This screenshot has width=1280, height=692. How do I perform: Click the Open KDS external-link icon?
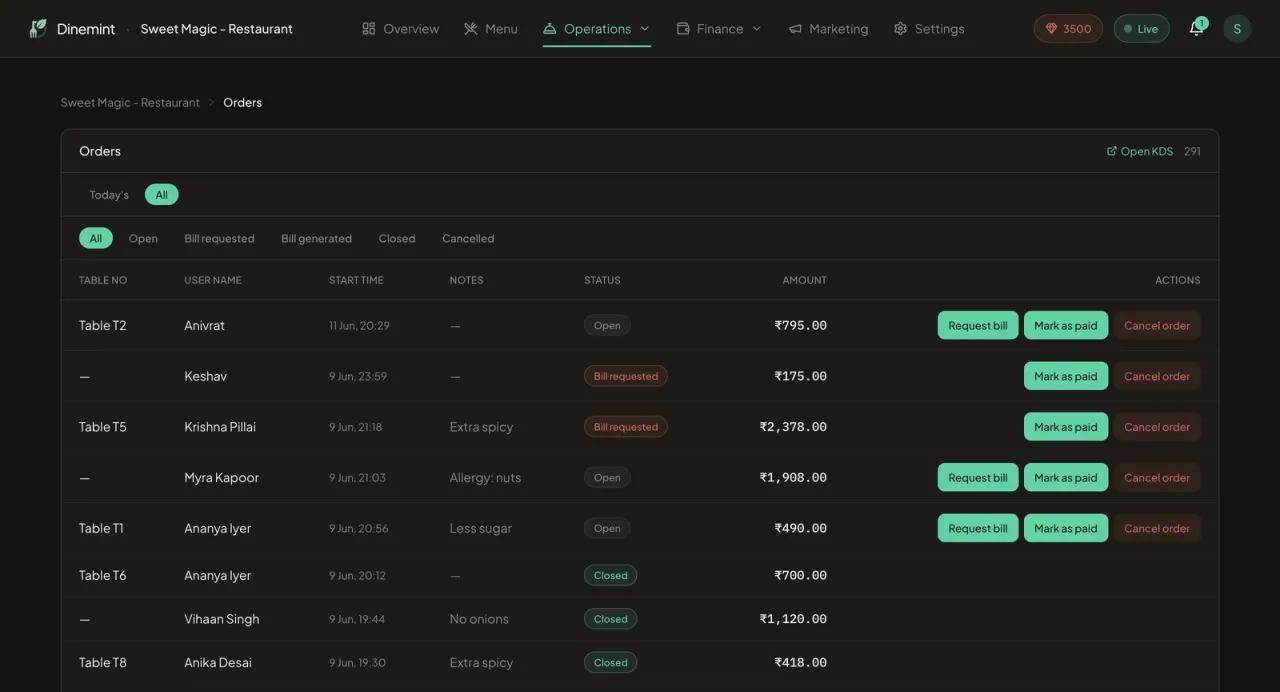(x=1112, y=151)
